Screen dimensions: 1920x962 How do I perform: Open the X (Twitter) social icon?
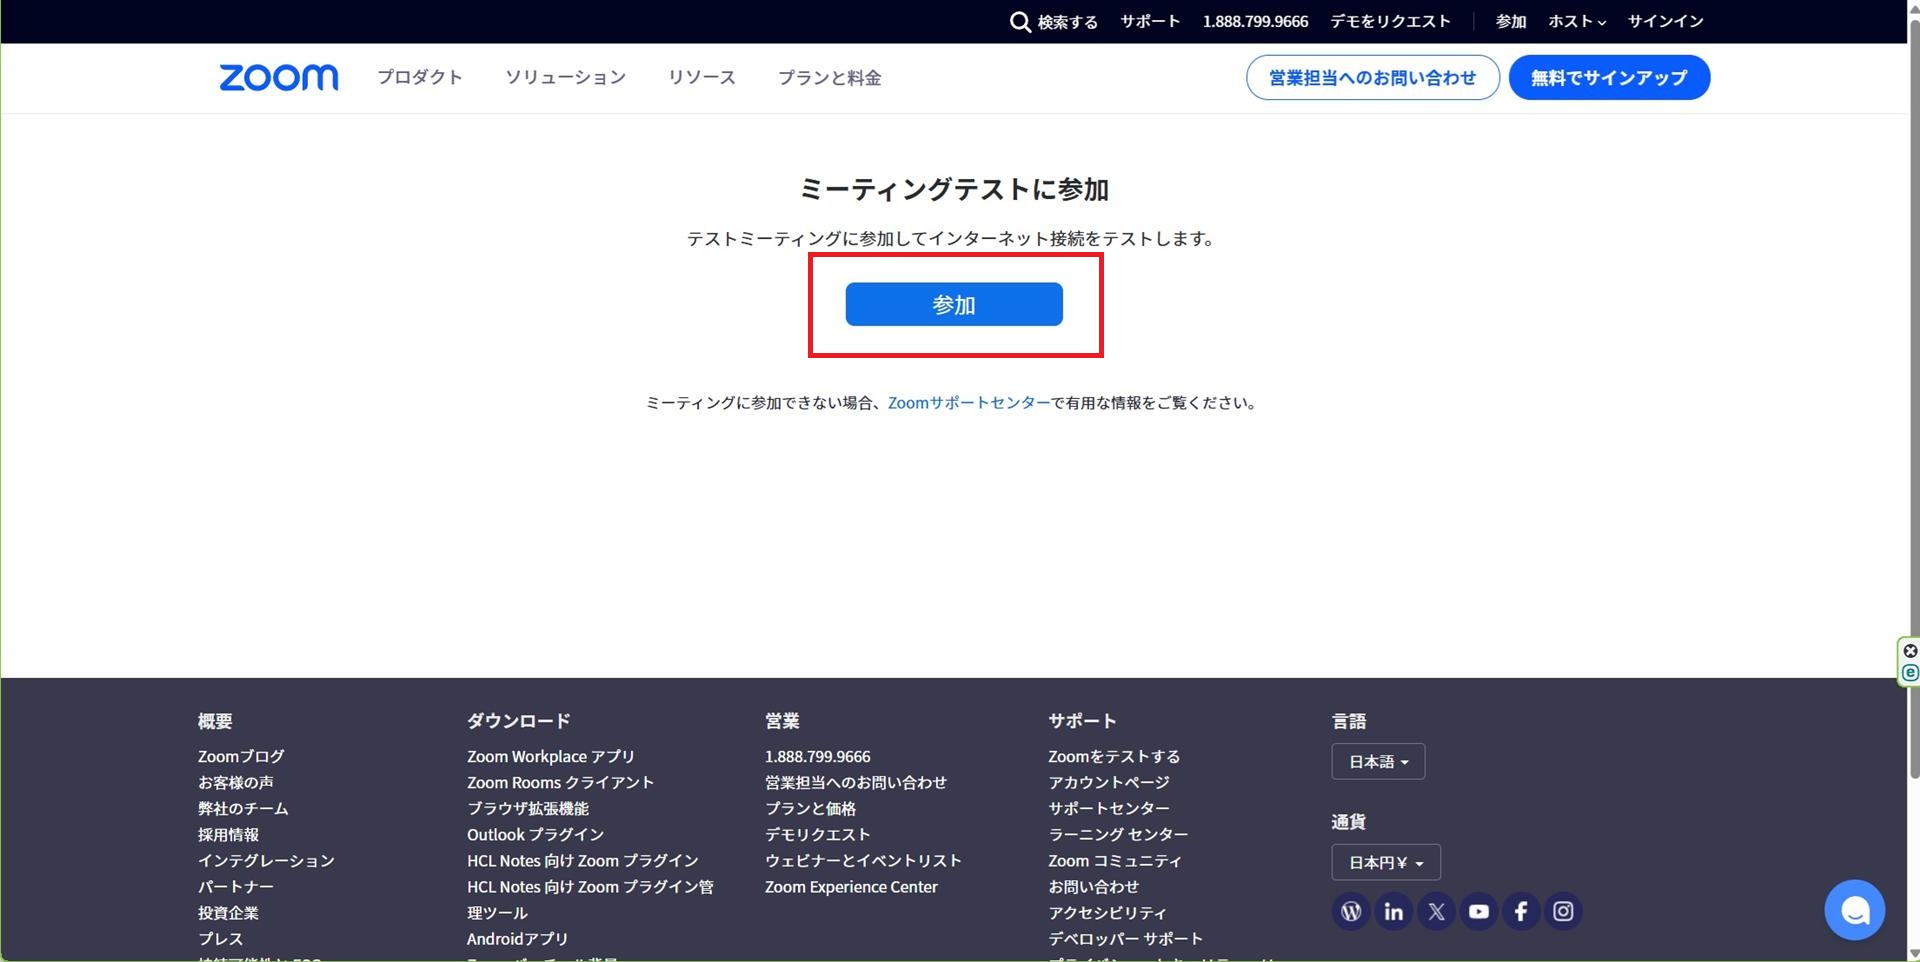[x=1436, y=911]
